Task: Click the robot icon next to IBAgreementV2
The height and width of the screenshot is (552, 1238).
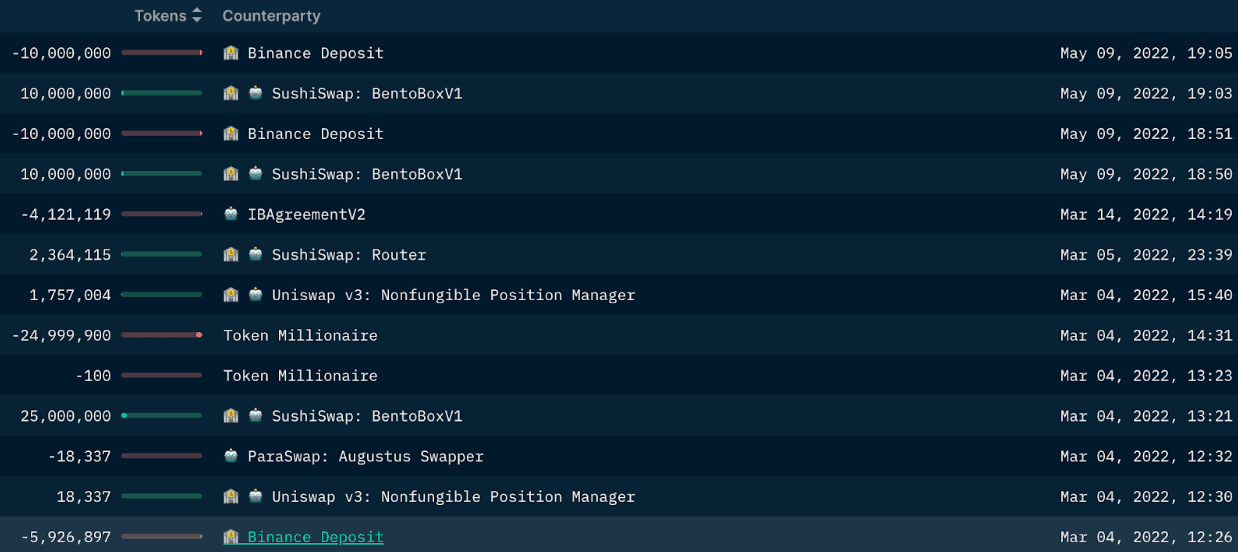Action: [231, 214]
